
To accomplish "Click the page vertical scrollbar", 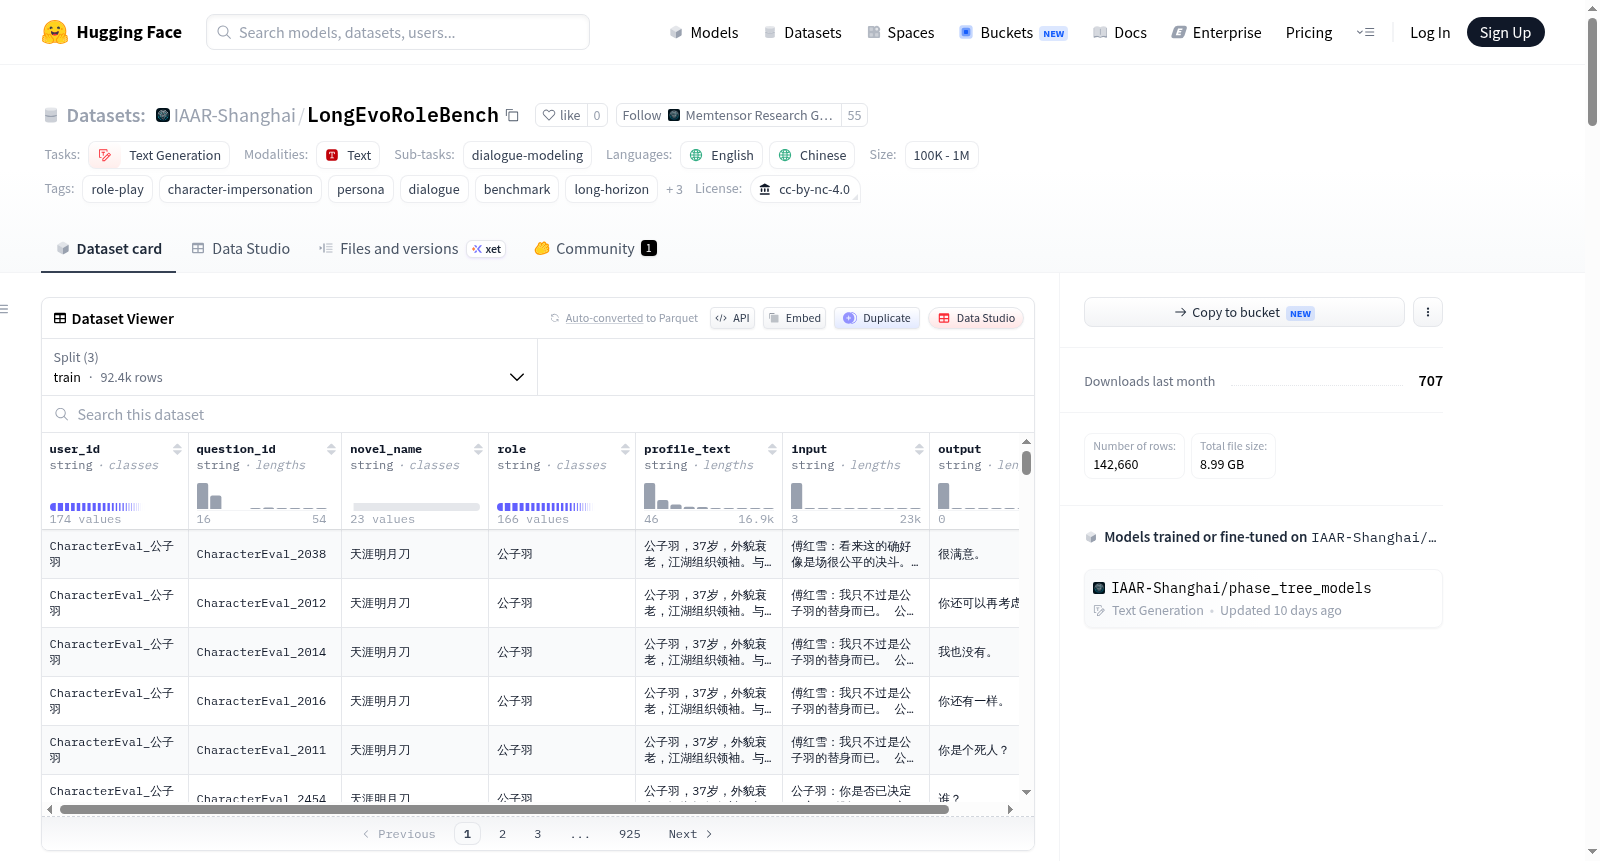I will coord(1592,71).
